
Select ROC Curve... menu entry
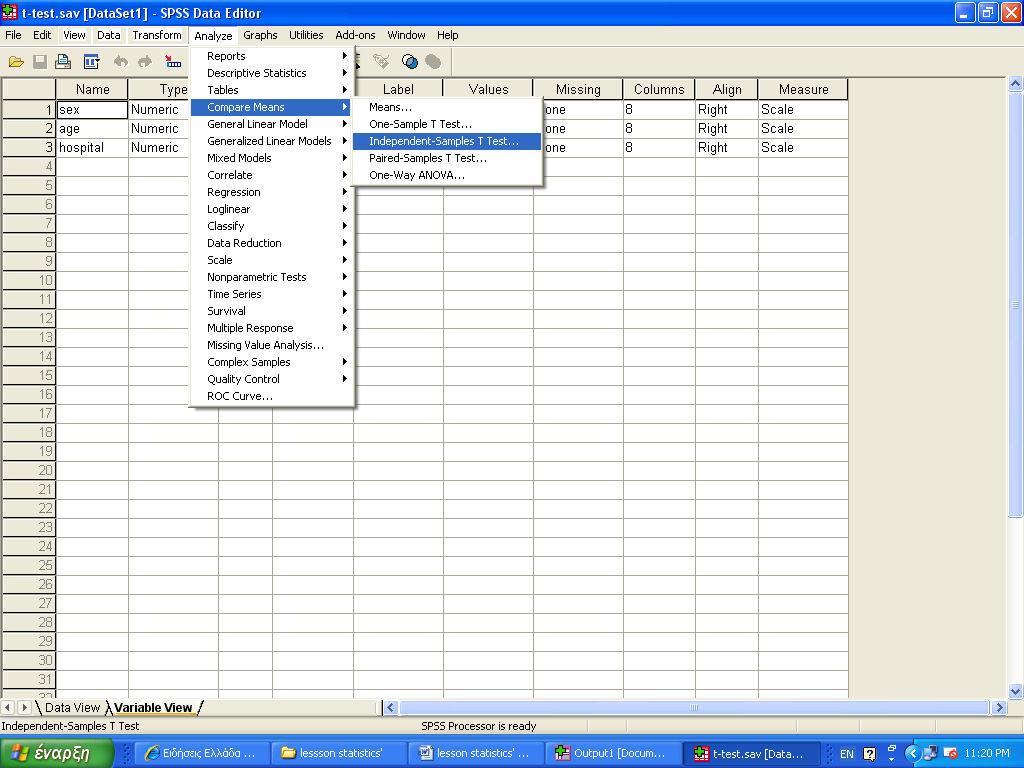point(272,396)
